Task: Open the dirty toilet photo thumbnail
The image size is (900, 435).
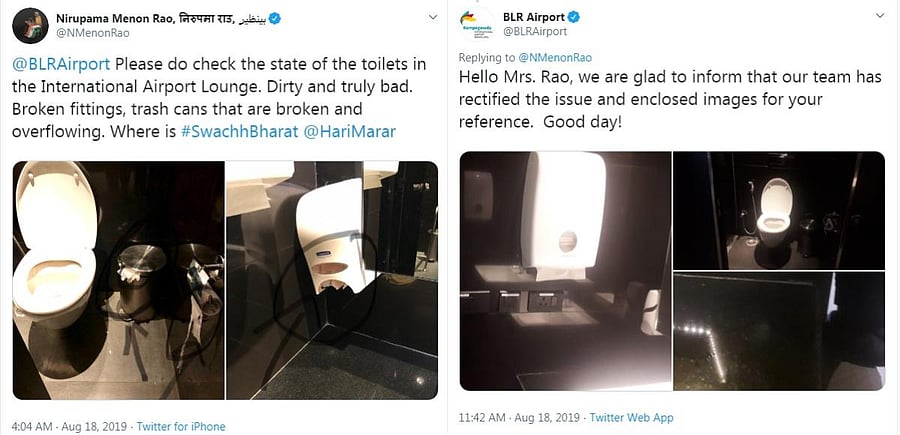Action: 118,280
